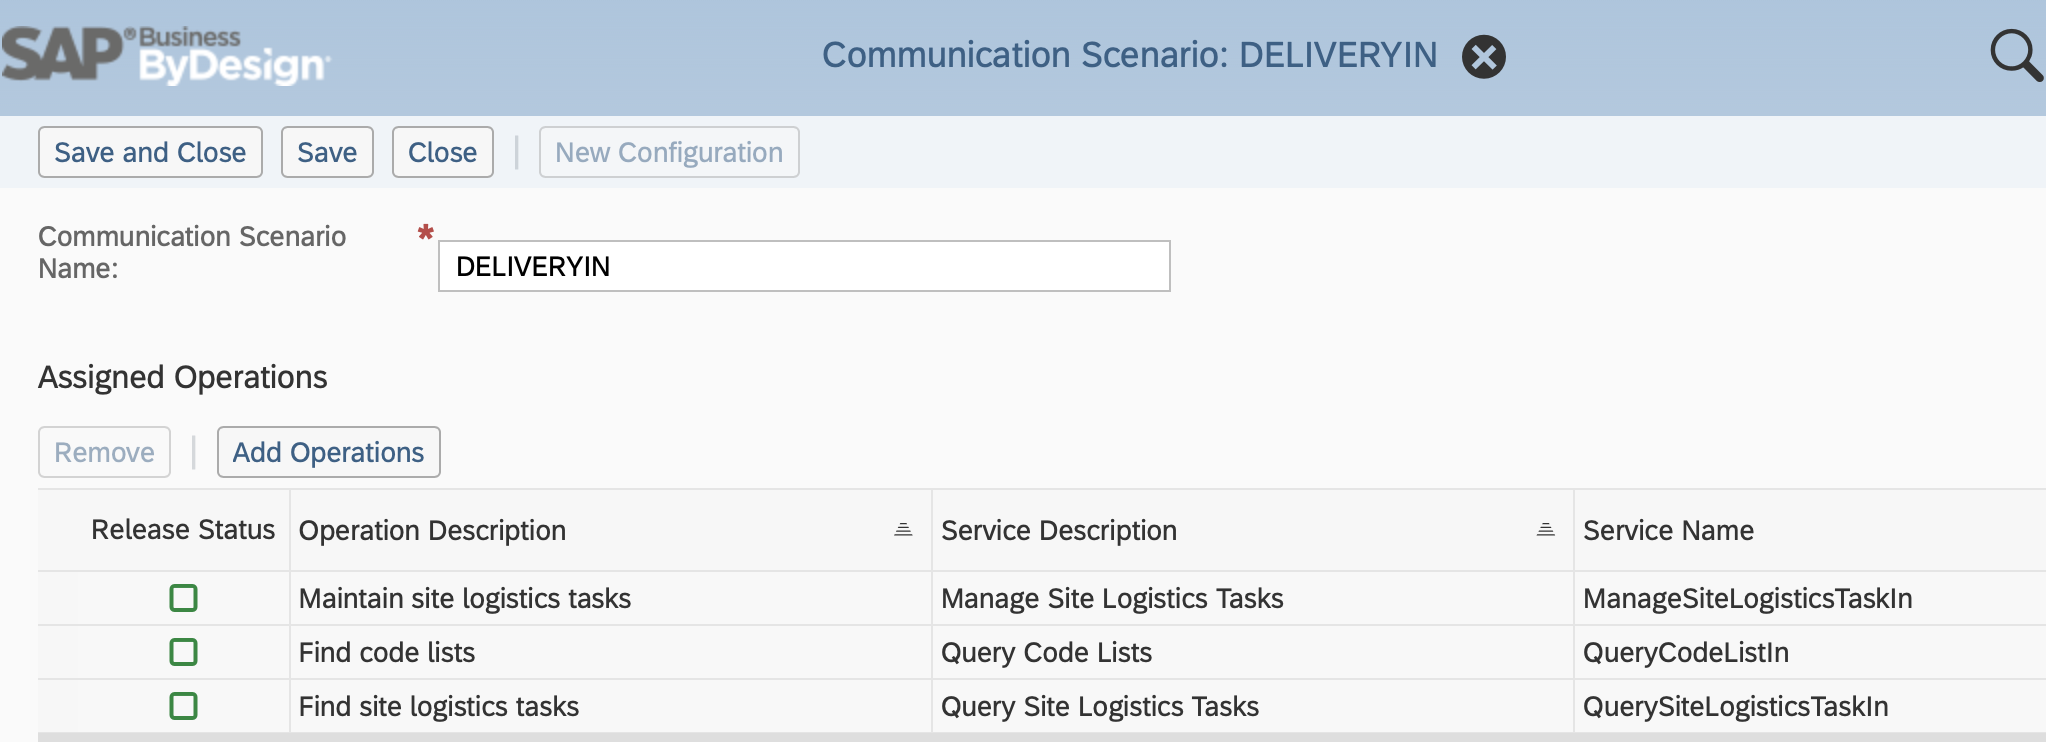This screenshot has width=2046, height=742.
Task: Sort by Operation Description column icon
Action: click(903, 530)
